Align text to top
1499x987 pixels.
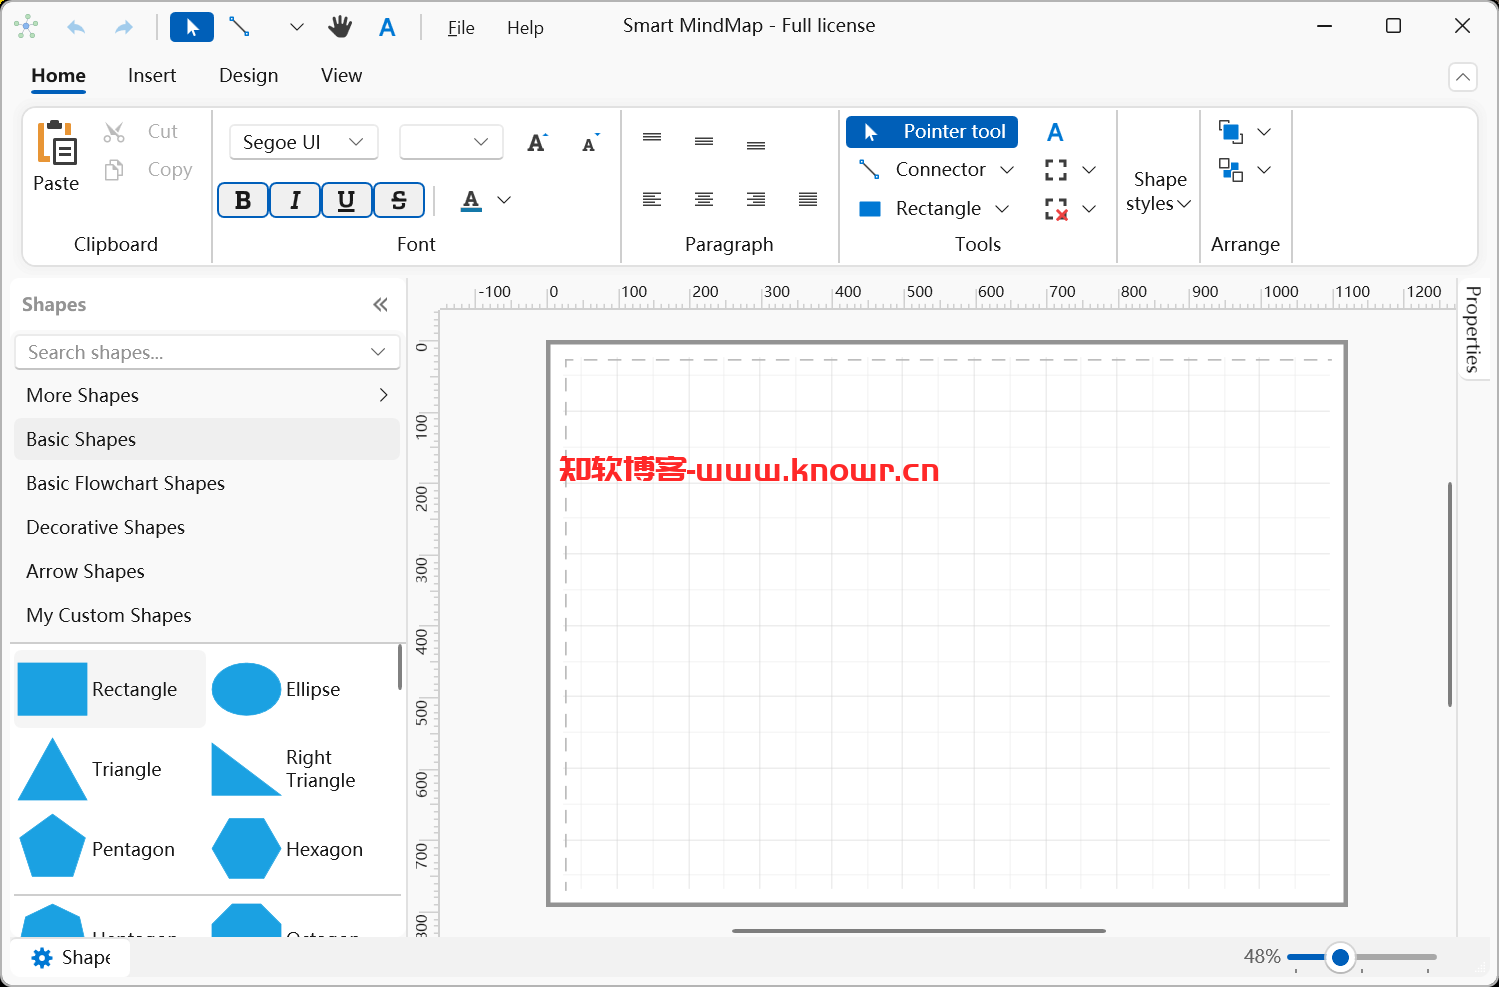click(x=652, y=138)
